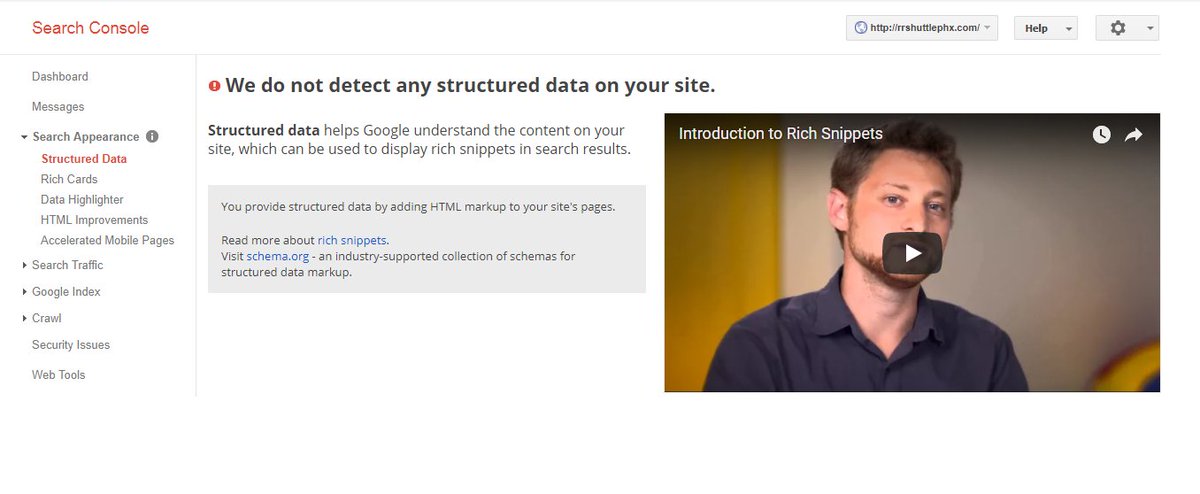Viewport: 1200px width, 494px height.
Task: Open the settings gear menu
Action: click(x=1127, y=28)
